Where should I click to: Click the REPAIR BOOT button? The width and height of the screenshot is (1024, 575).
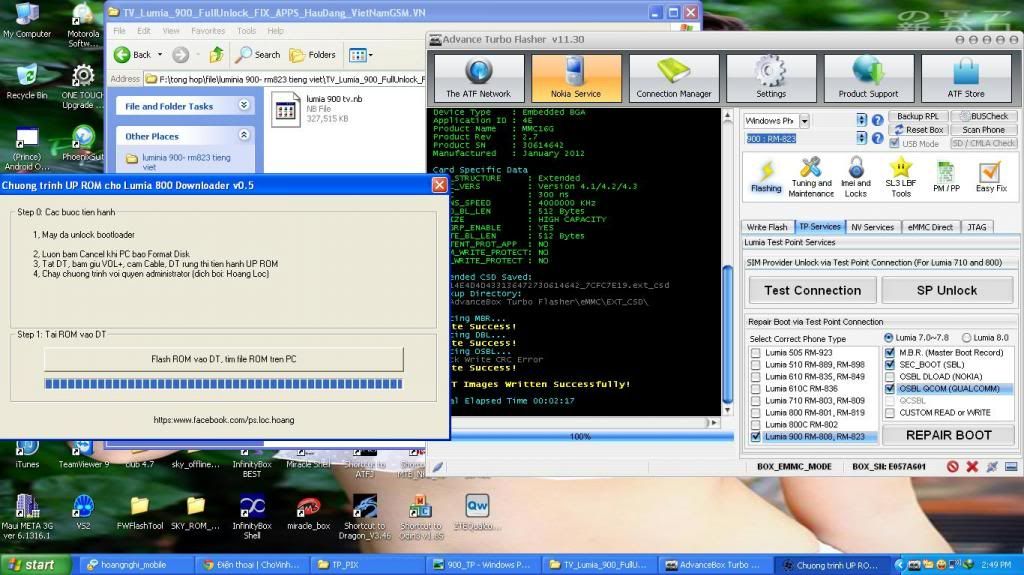coord(948,435)
